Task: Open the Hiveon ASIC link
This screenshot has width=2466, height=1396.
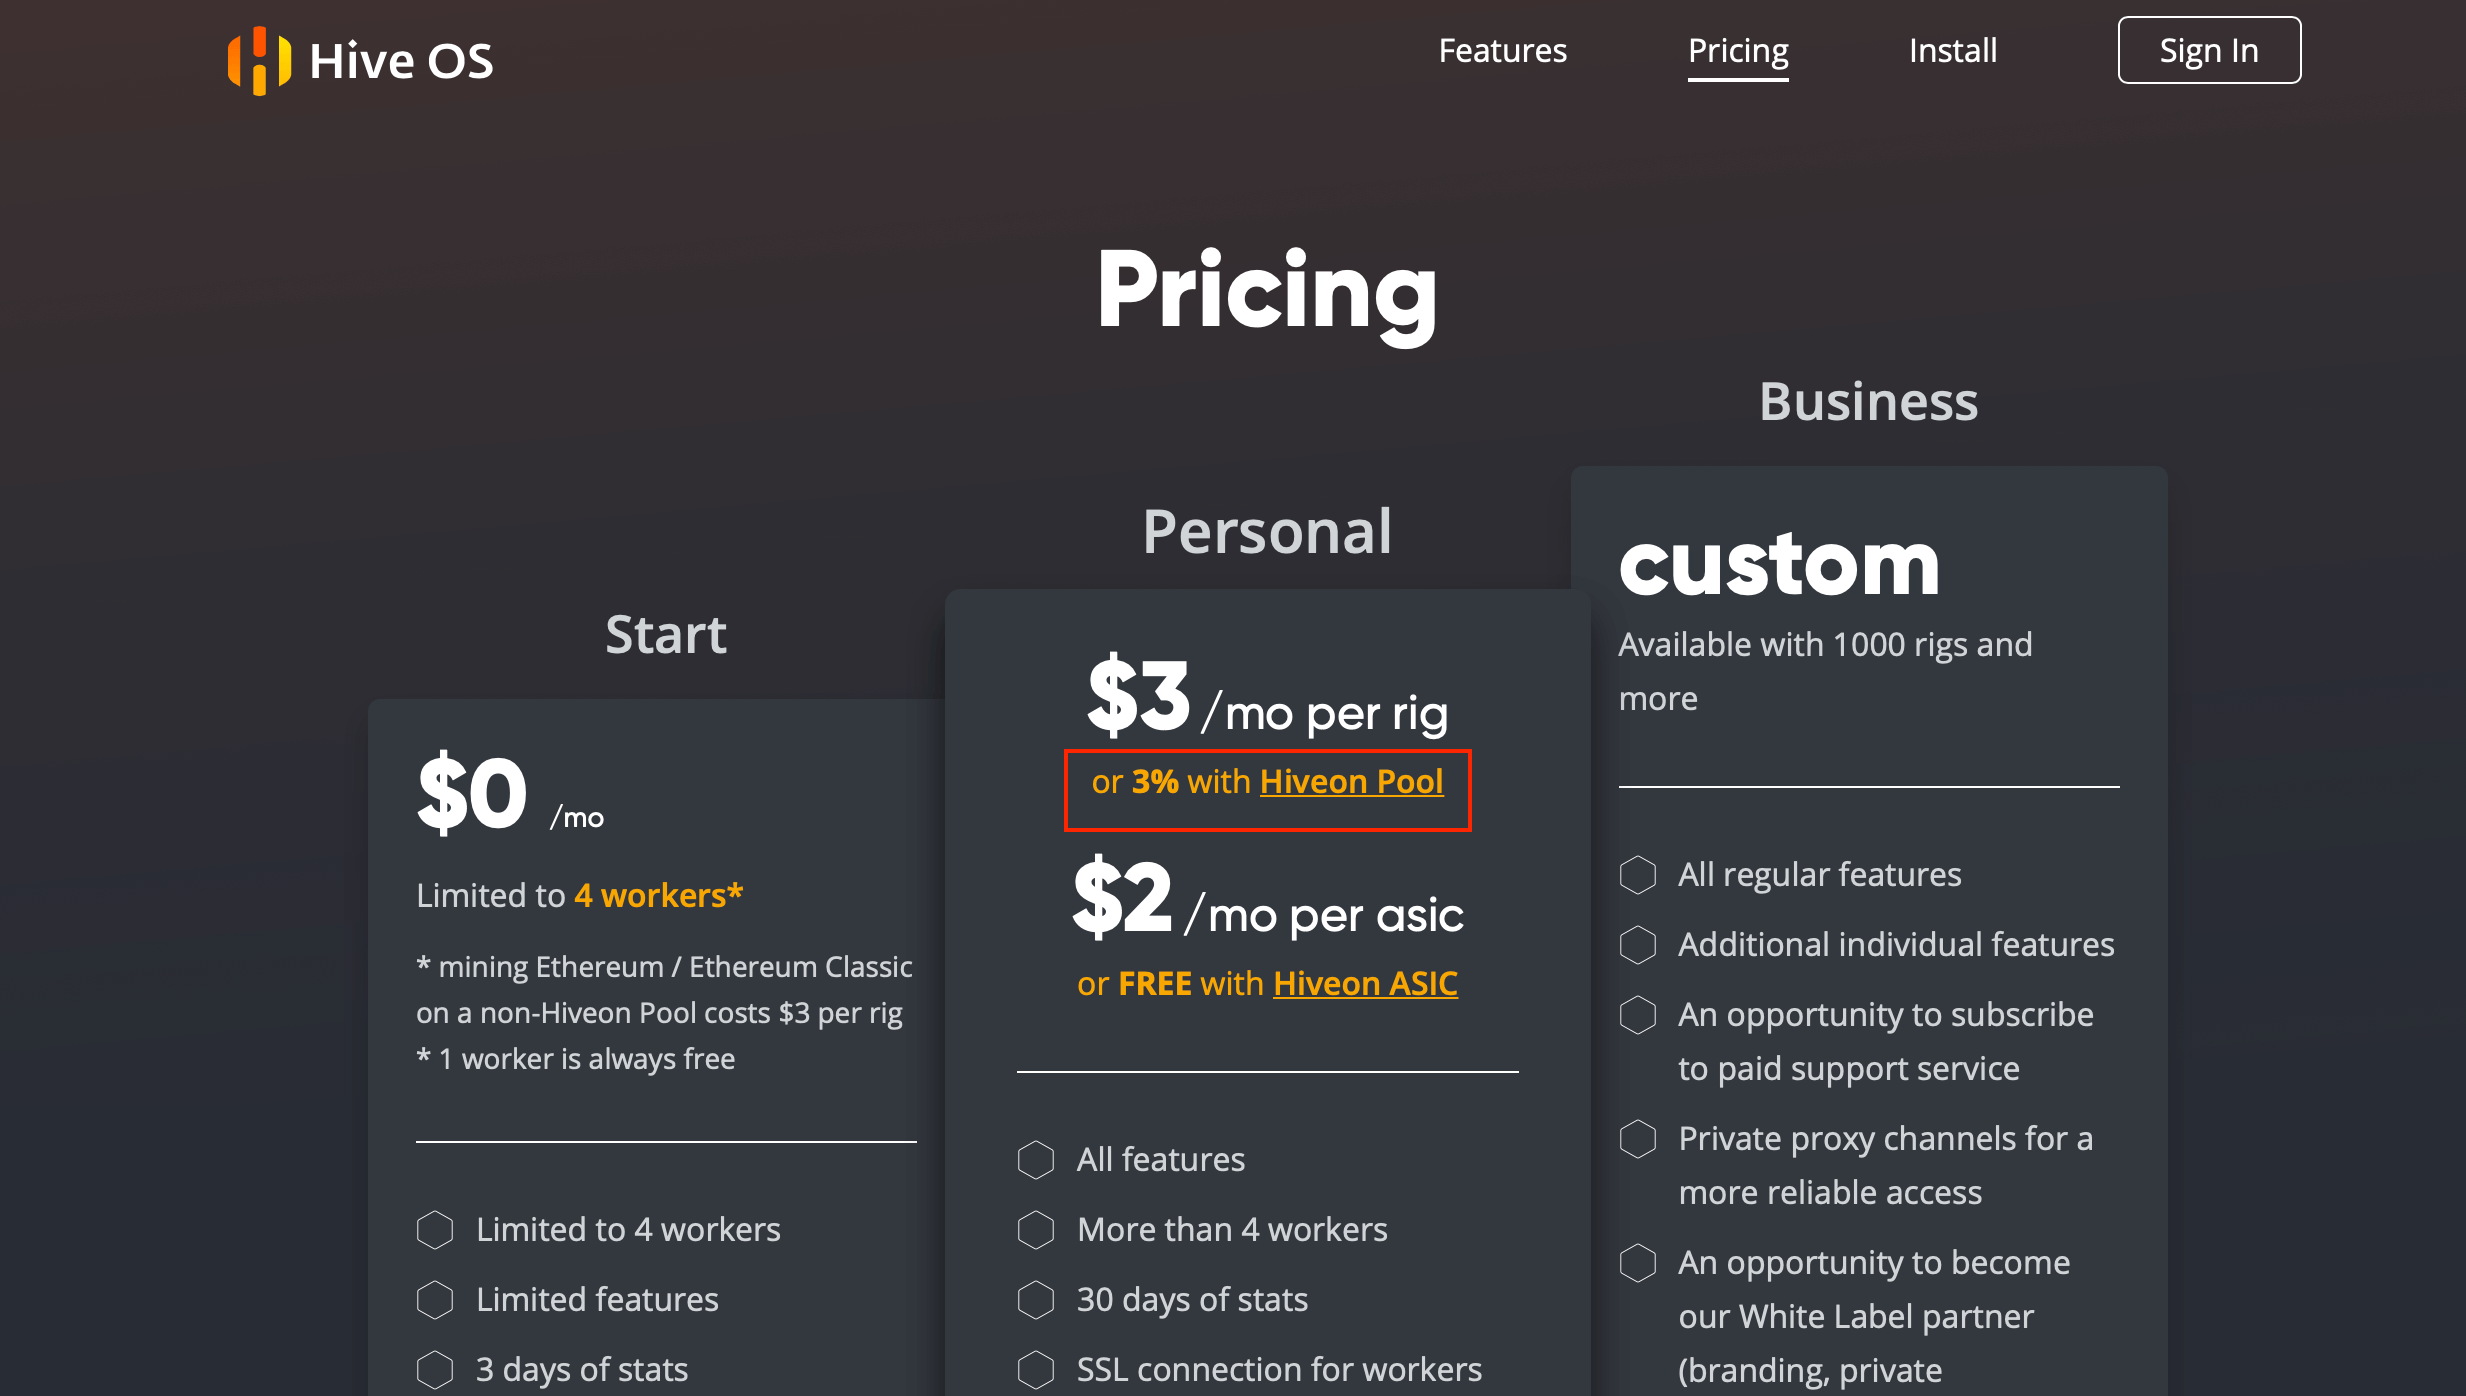Action: pos(1365,984)
